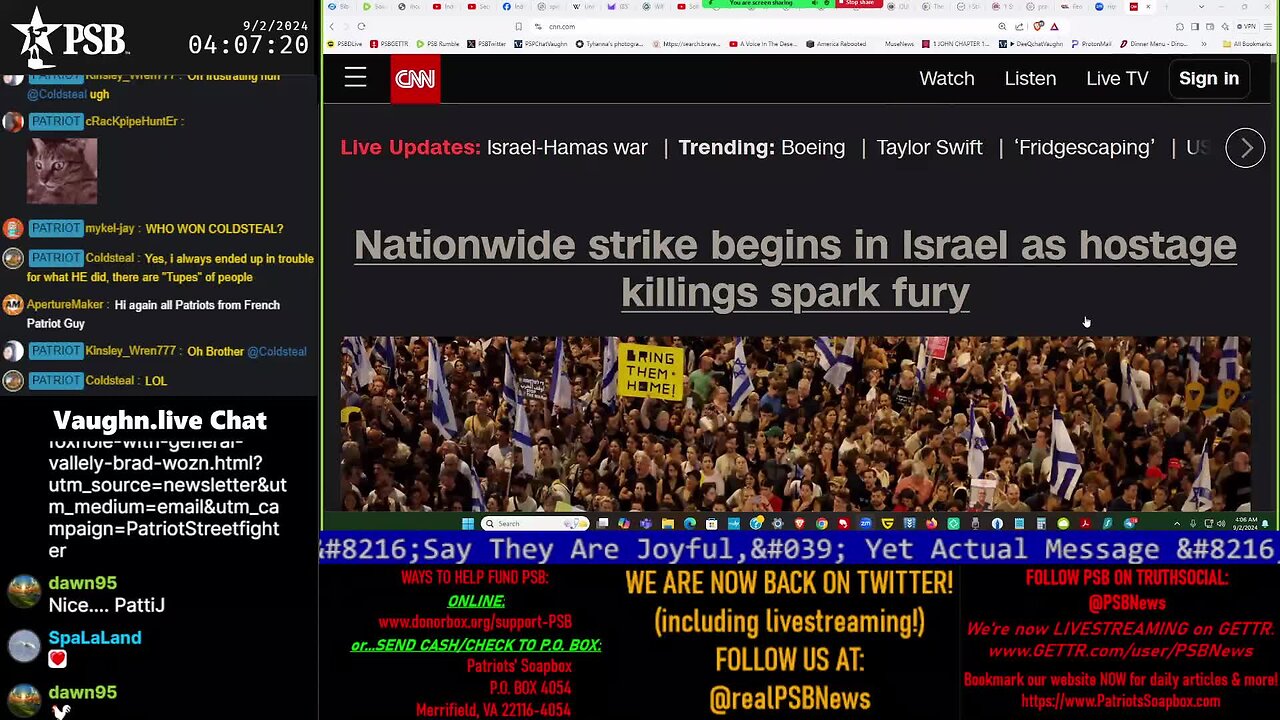The image size is (1280, 720).
Task: Open the taskbar clock showing 4:06 AM
Action: 1247,524
